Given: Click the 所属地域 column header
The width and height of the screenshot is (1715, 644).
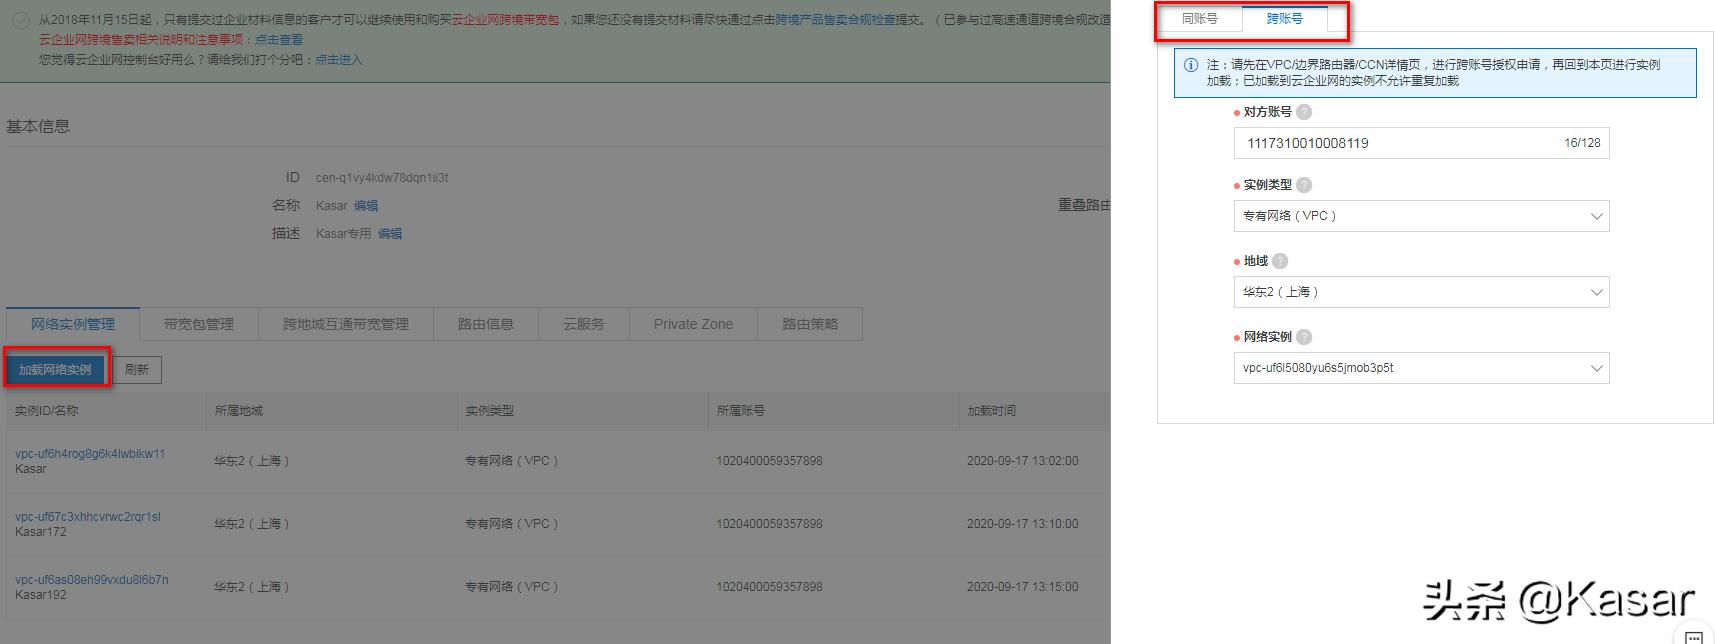Looking at the screenshot, I should point(239,411).
